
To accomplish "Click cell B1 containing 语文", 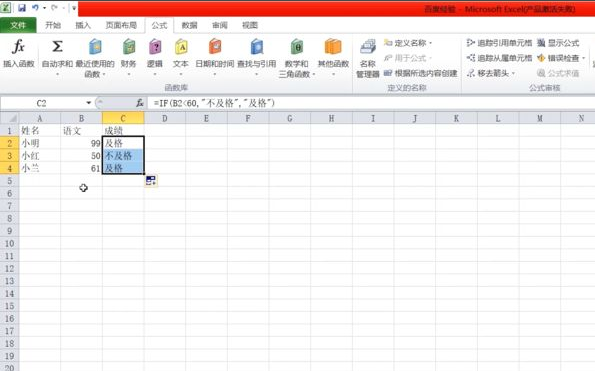I will [x=81, y=131].
